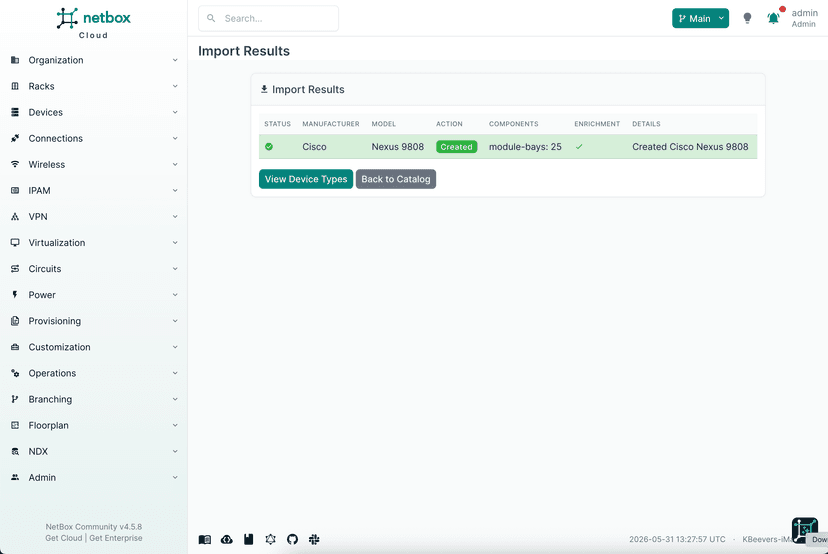
Task: Open Slack icon in footer
Action: pyautogui.click(x=314, y=539)
